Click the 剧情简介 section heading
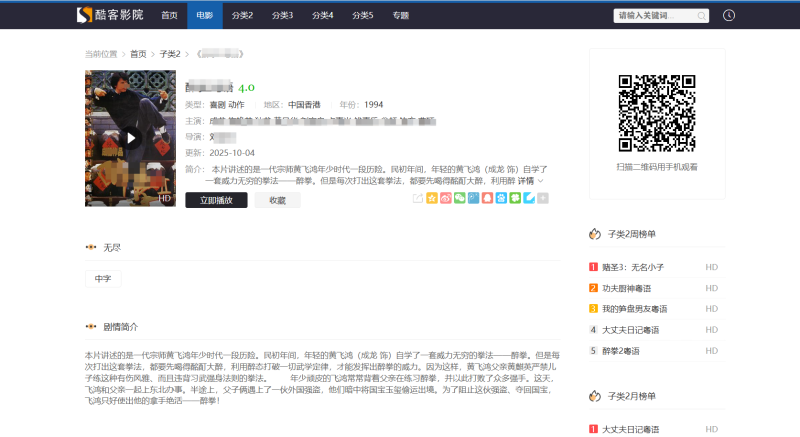This screenshot has width=800, height=437. (120, 327)
